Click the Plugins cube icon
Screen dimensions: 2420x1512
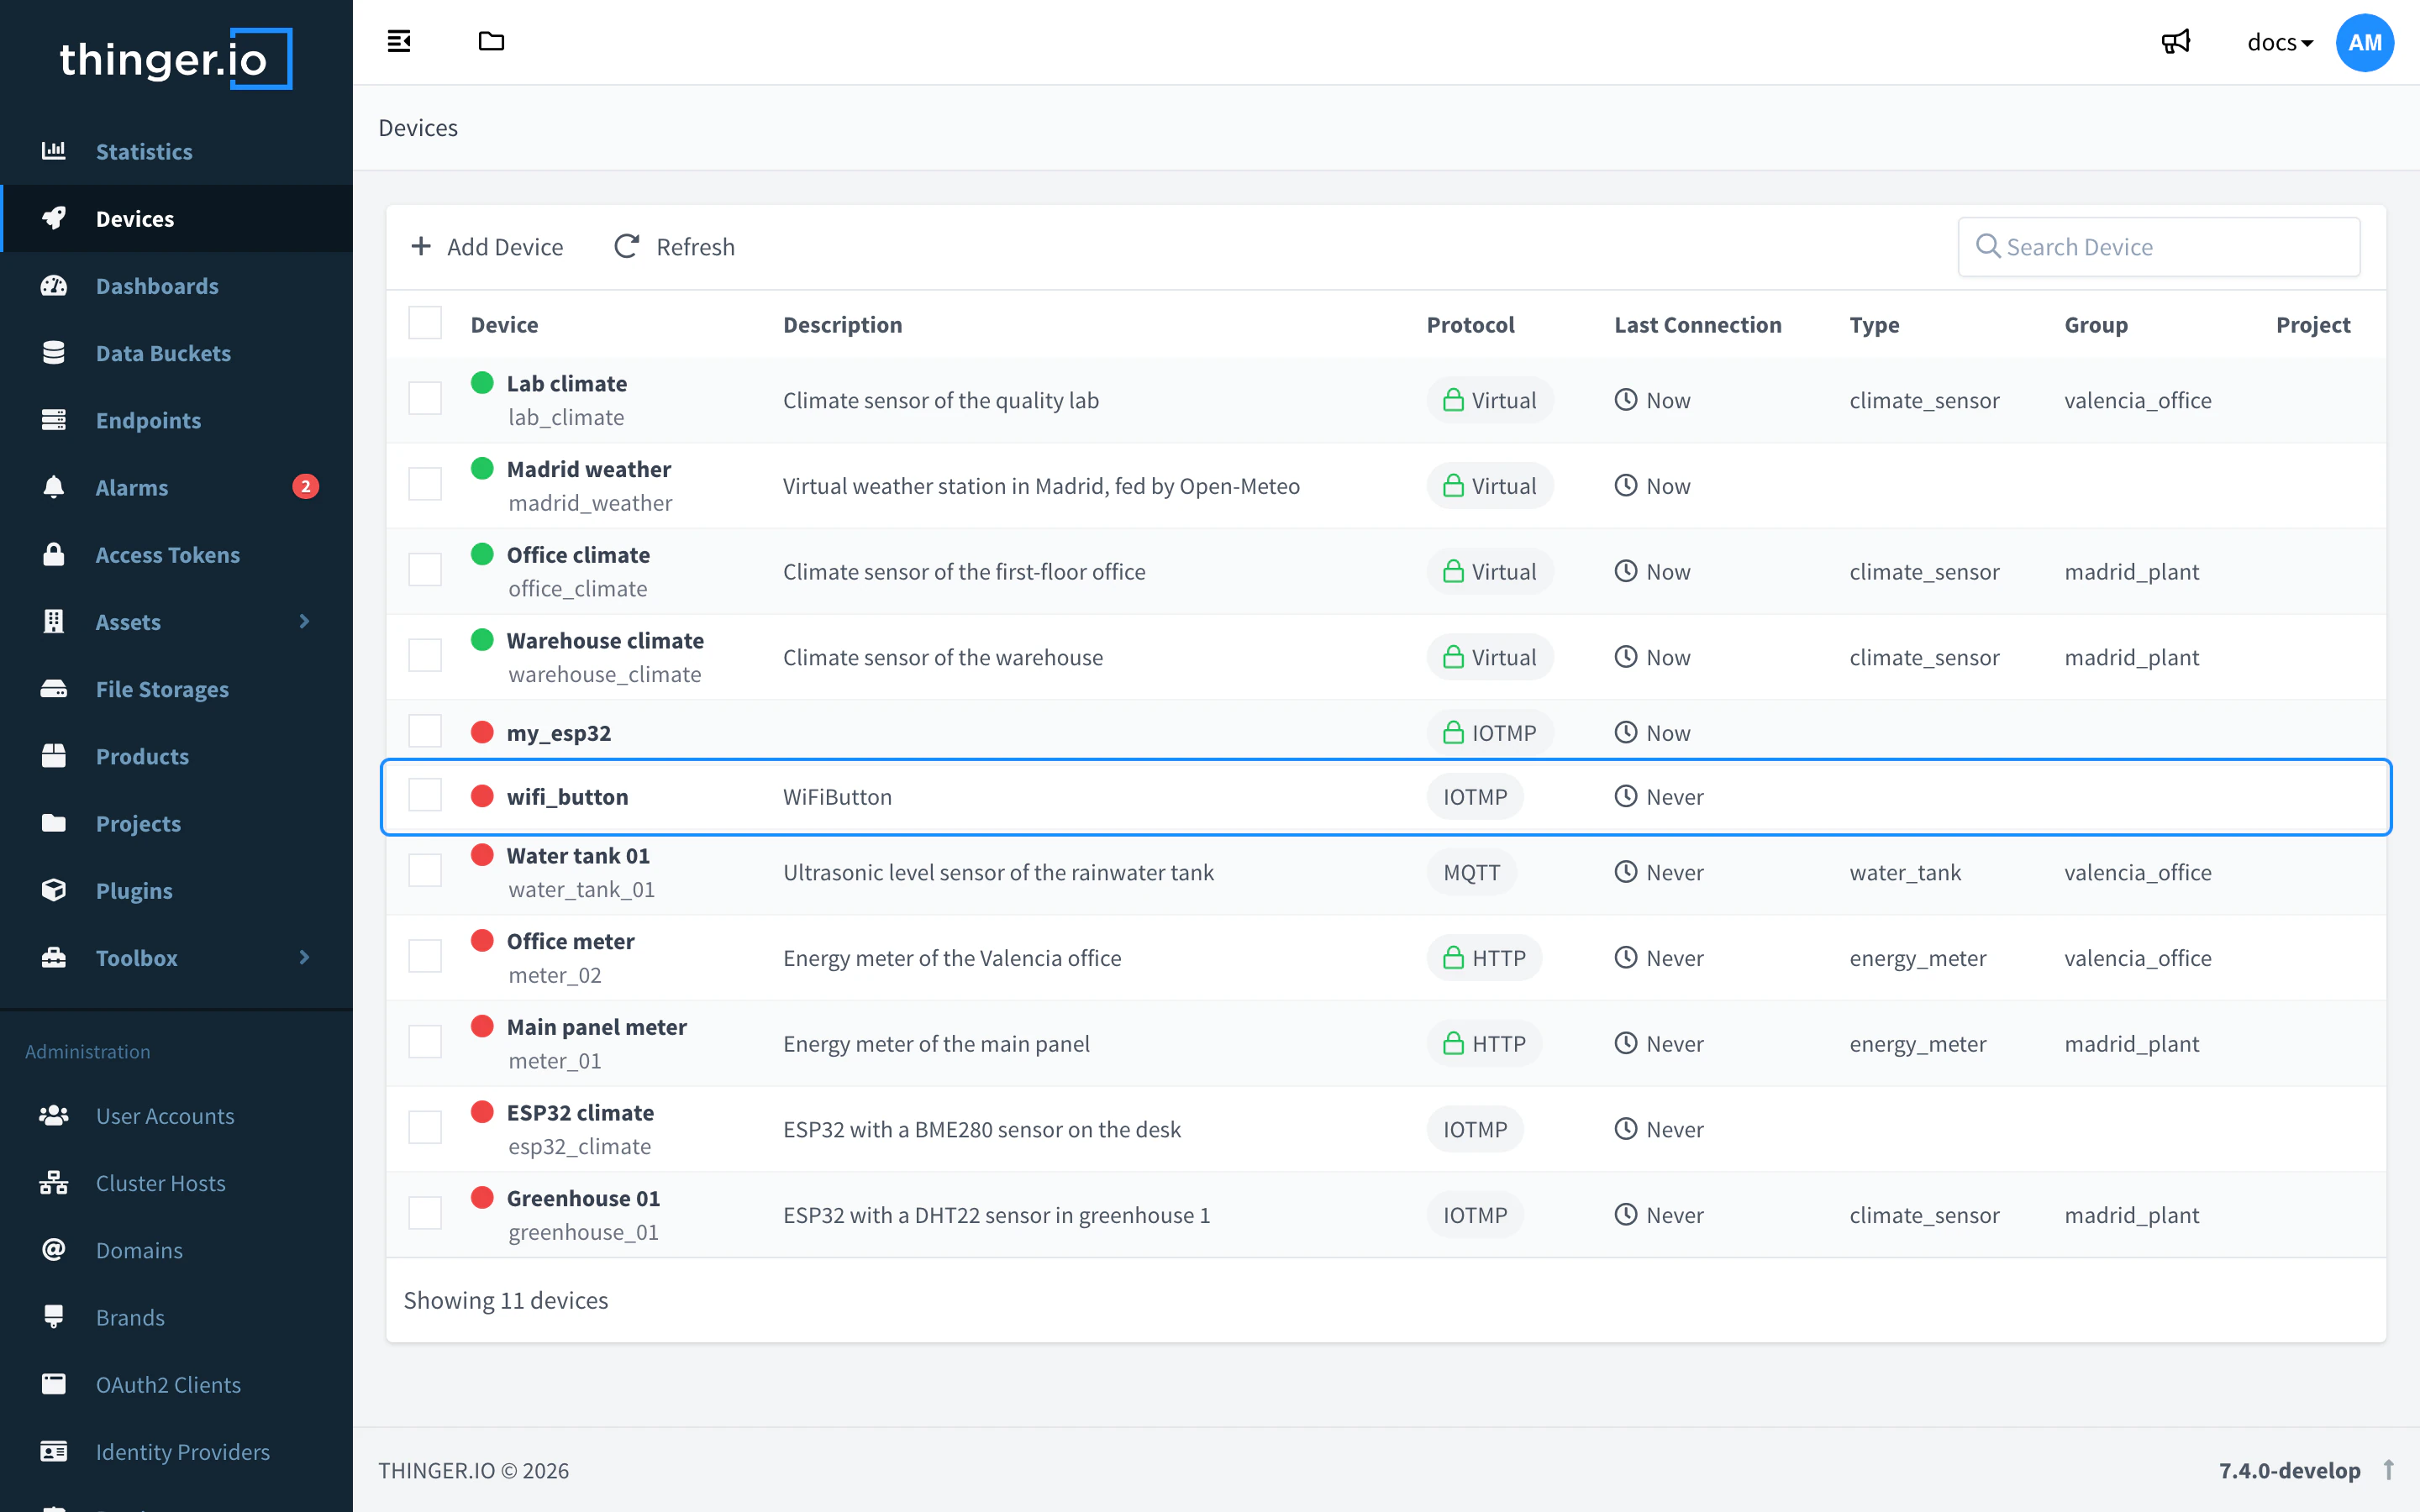54,890
